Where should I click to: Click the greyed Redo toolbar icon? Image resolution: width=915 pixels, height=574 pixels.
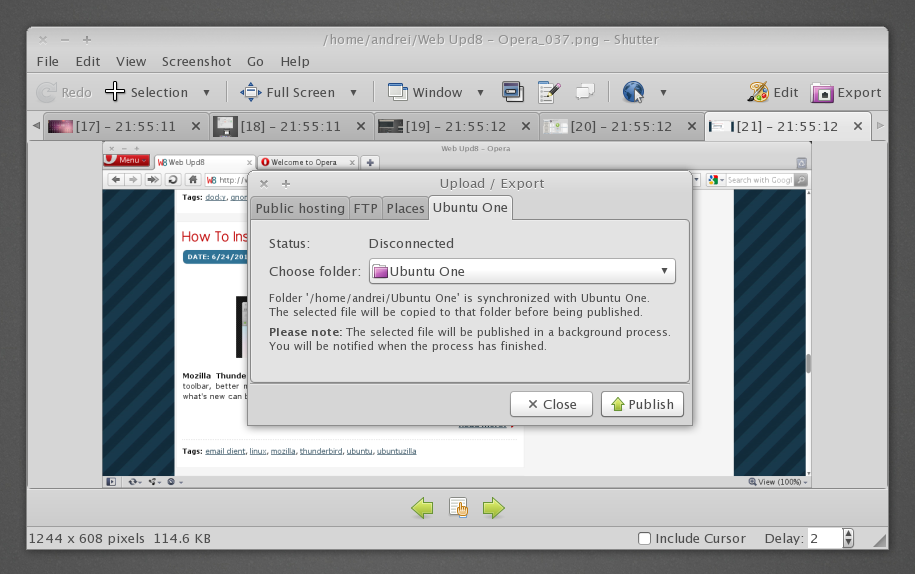[47, 93]
